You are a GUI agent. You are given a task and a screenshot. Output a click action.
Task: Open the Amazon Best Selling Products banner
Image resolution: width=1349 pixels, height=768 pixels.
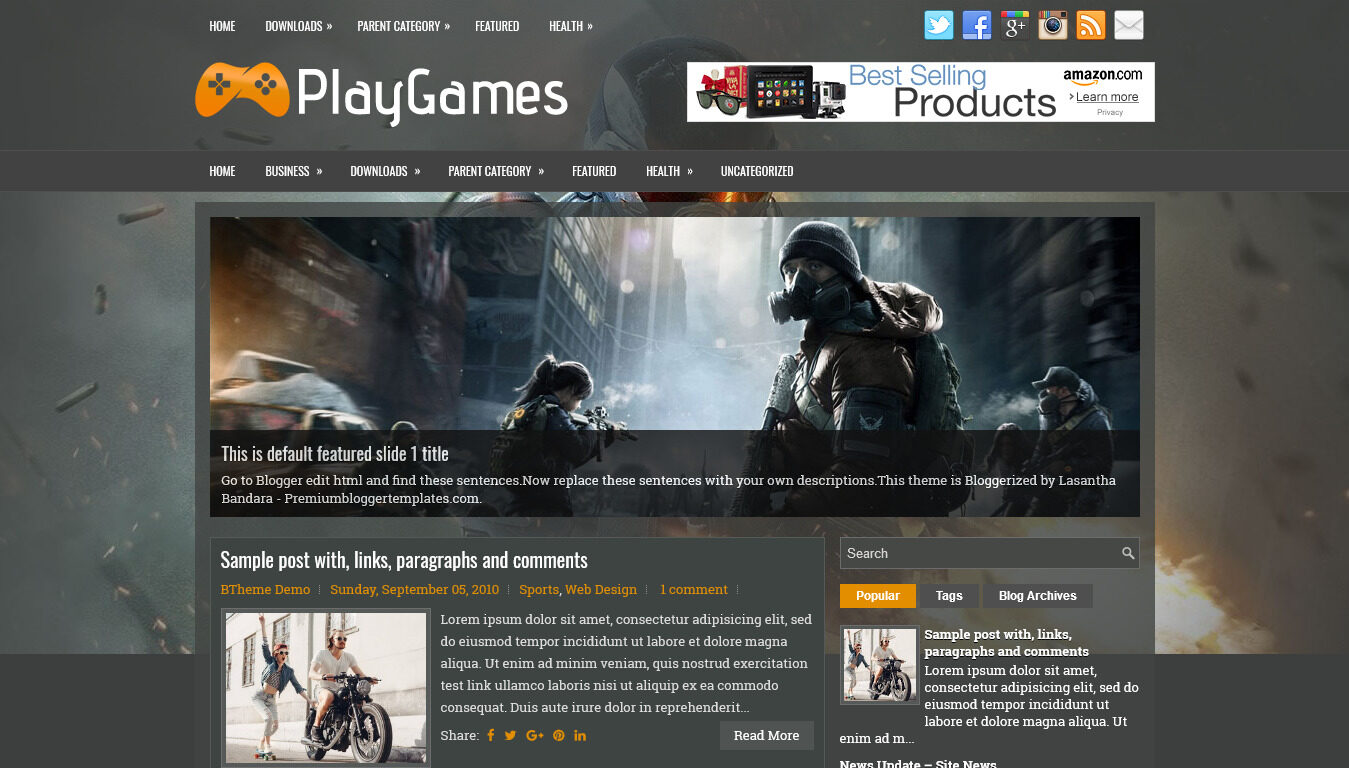(x=921, y=92)
